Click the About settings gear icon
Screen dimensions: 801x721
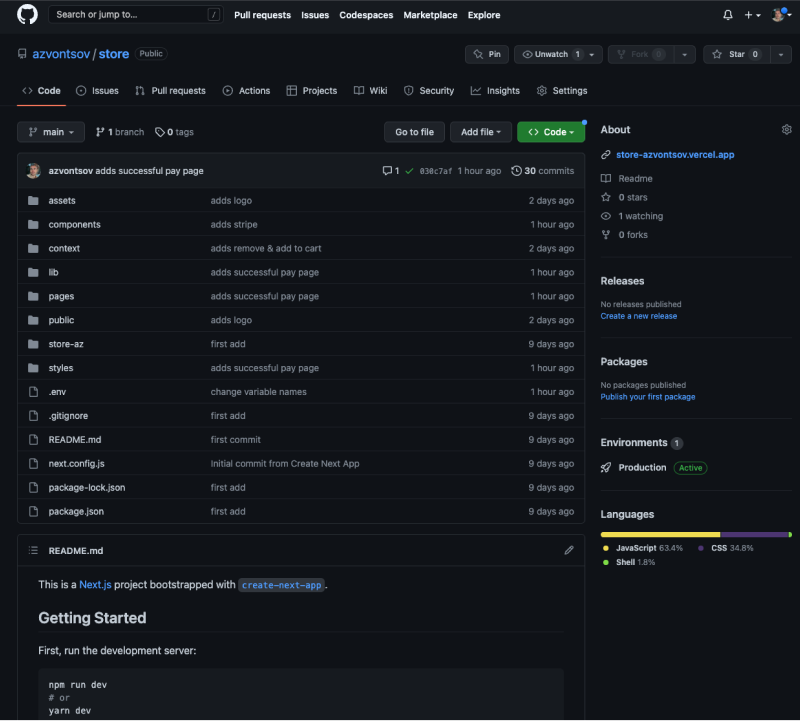pos(786,129)
